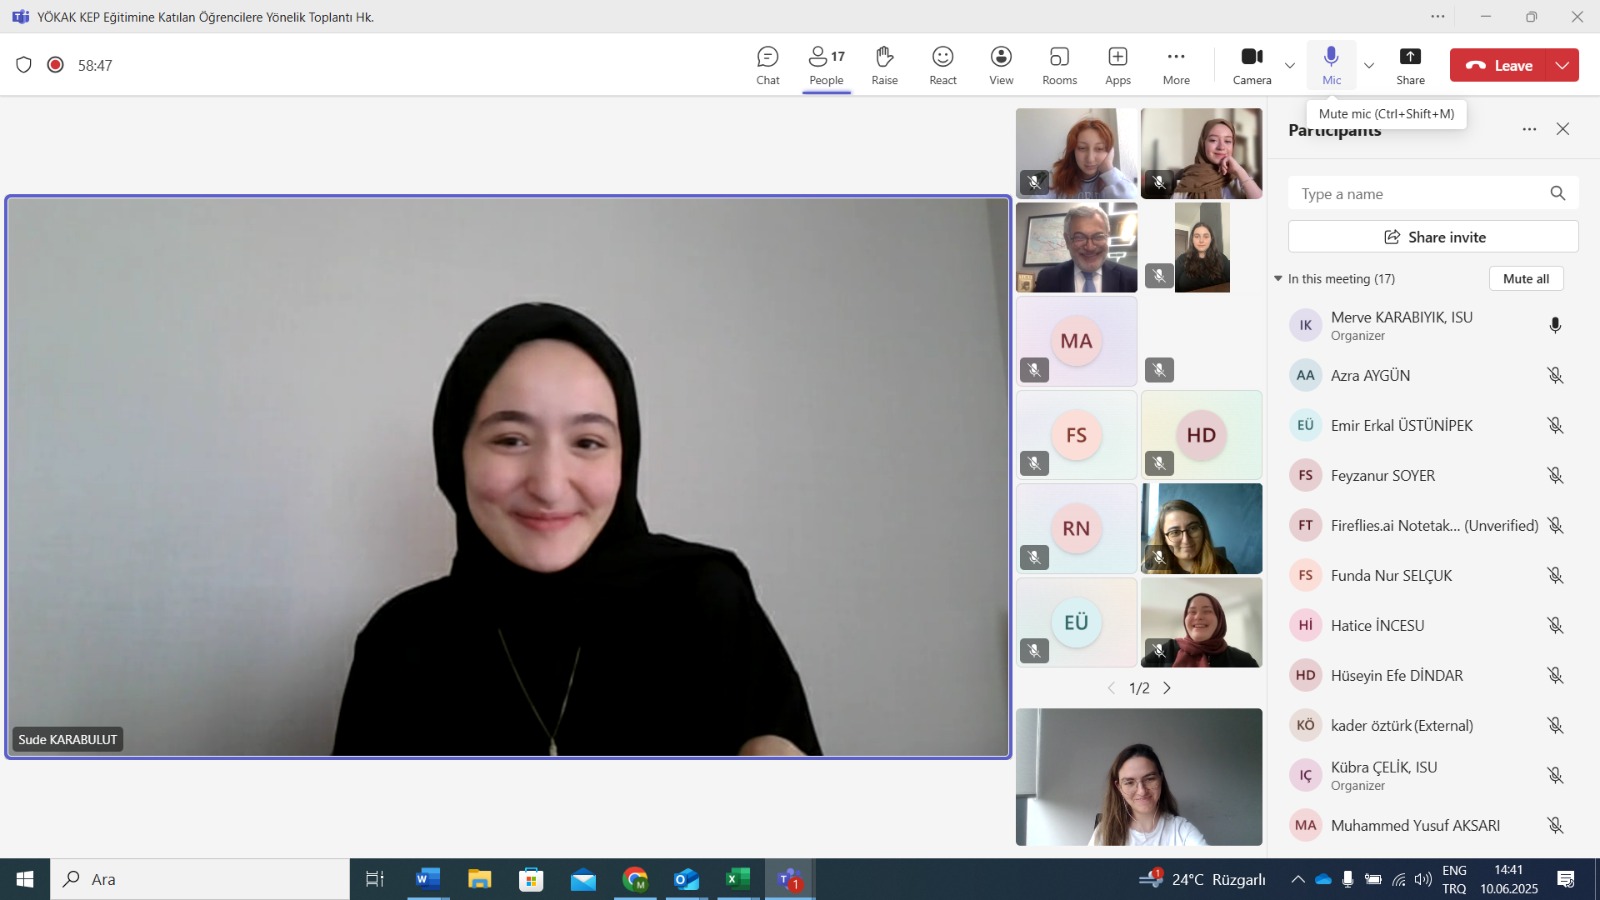Expand the camera options dropdown arrow
This screenshot has height=900, width=1600.
[1290, 66]
